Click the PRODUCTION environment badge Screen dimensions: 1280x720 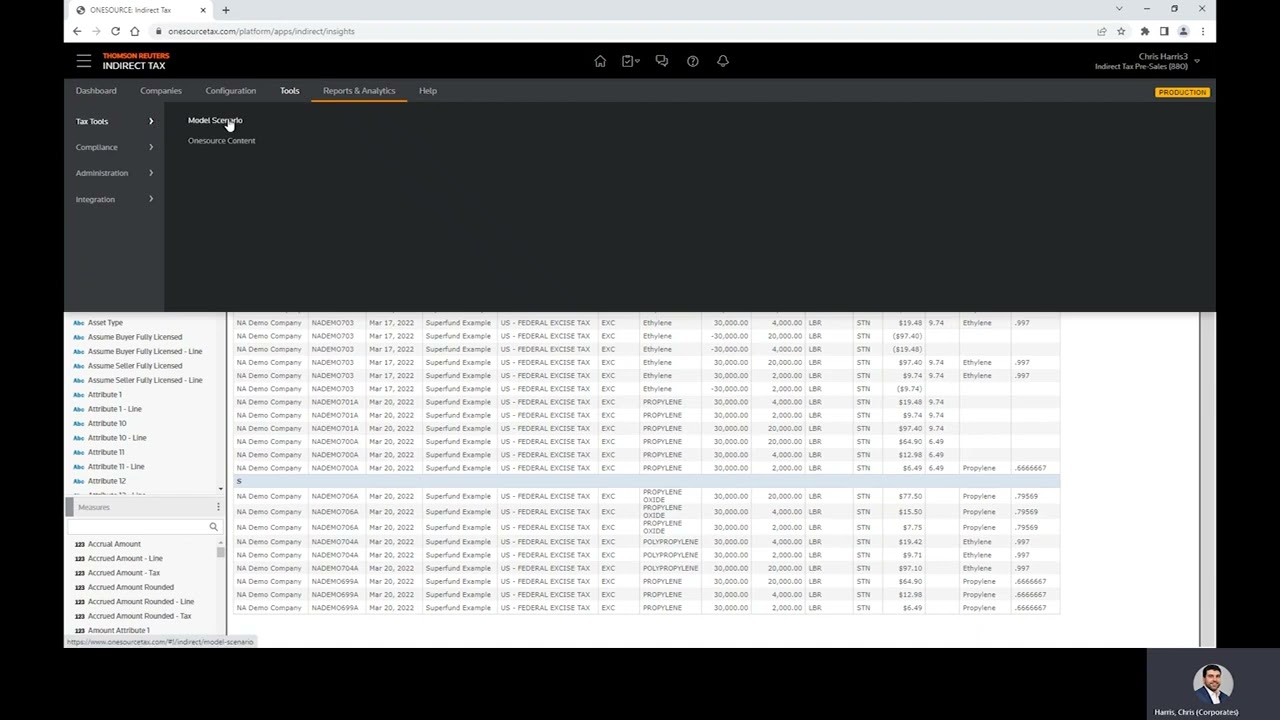[x=1183, y=92]
